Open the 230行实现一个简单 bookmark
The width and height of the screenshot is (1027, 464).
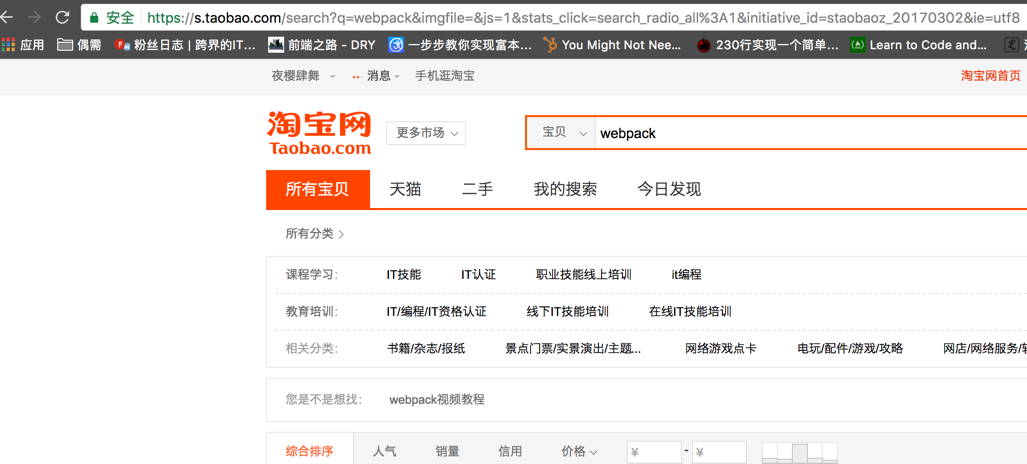[x=767, y=45]
